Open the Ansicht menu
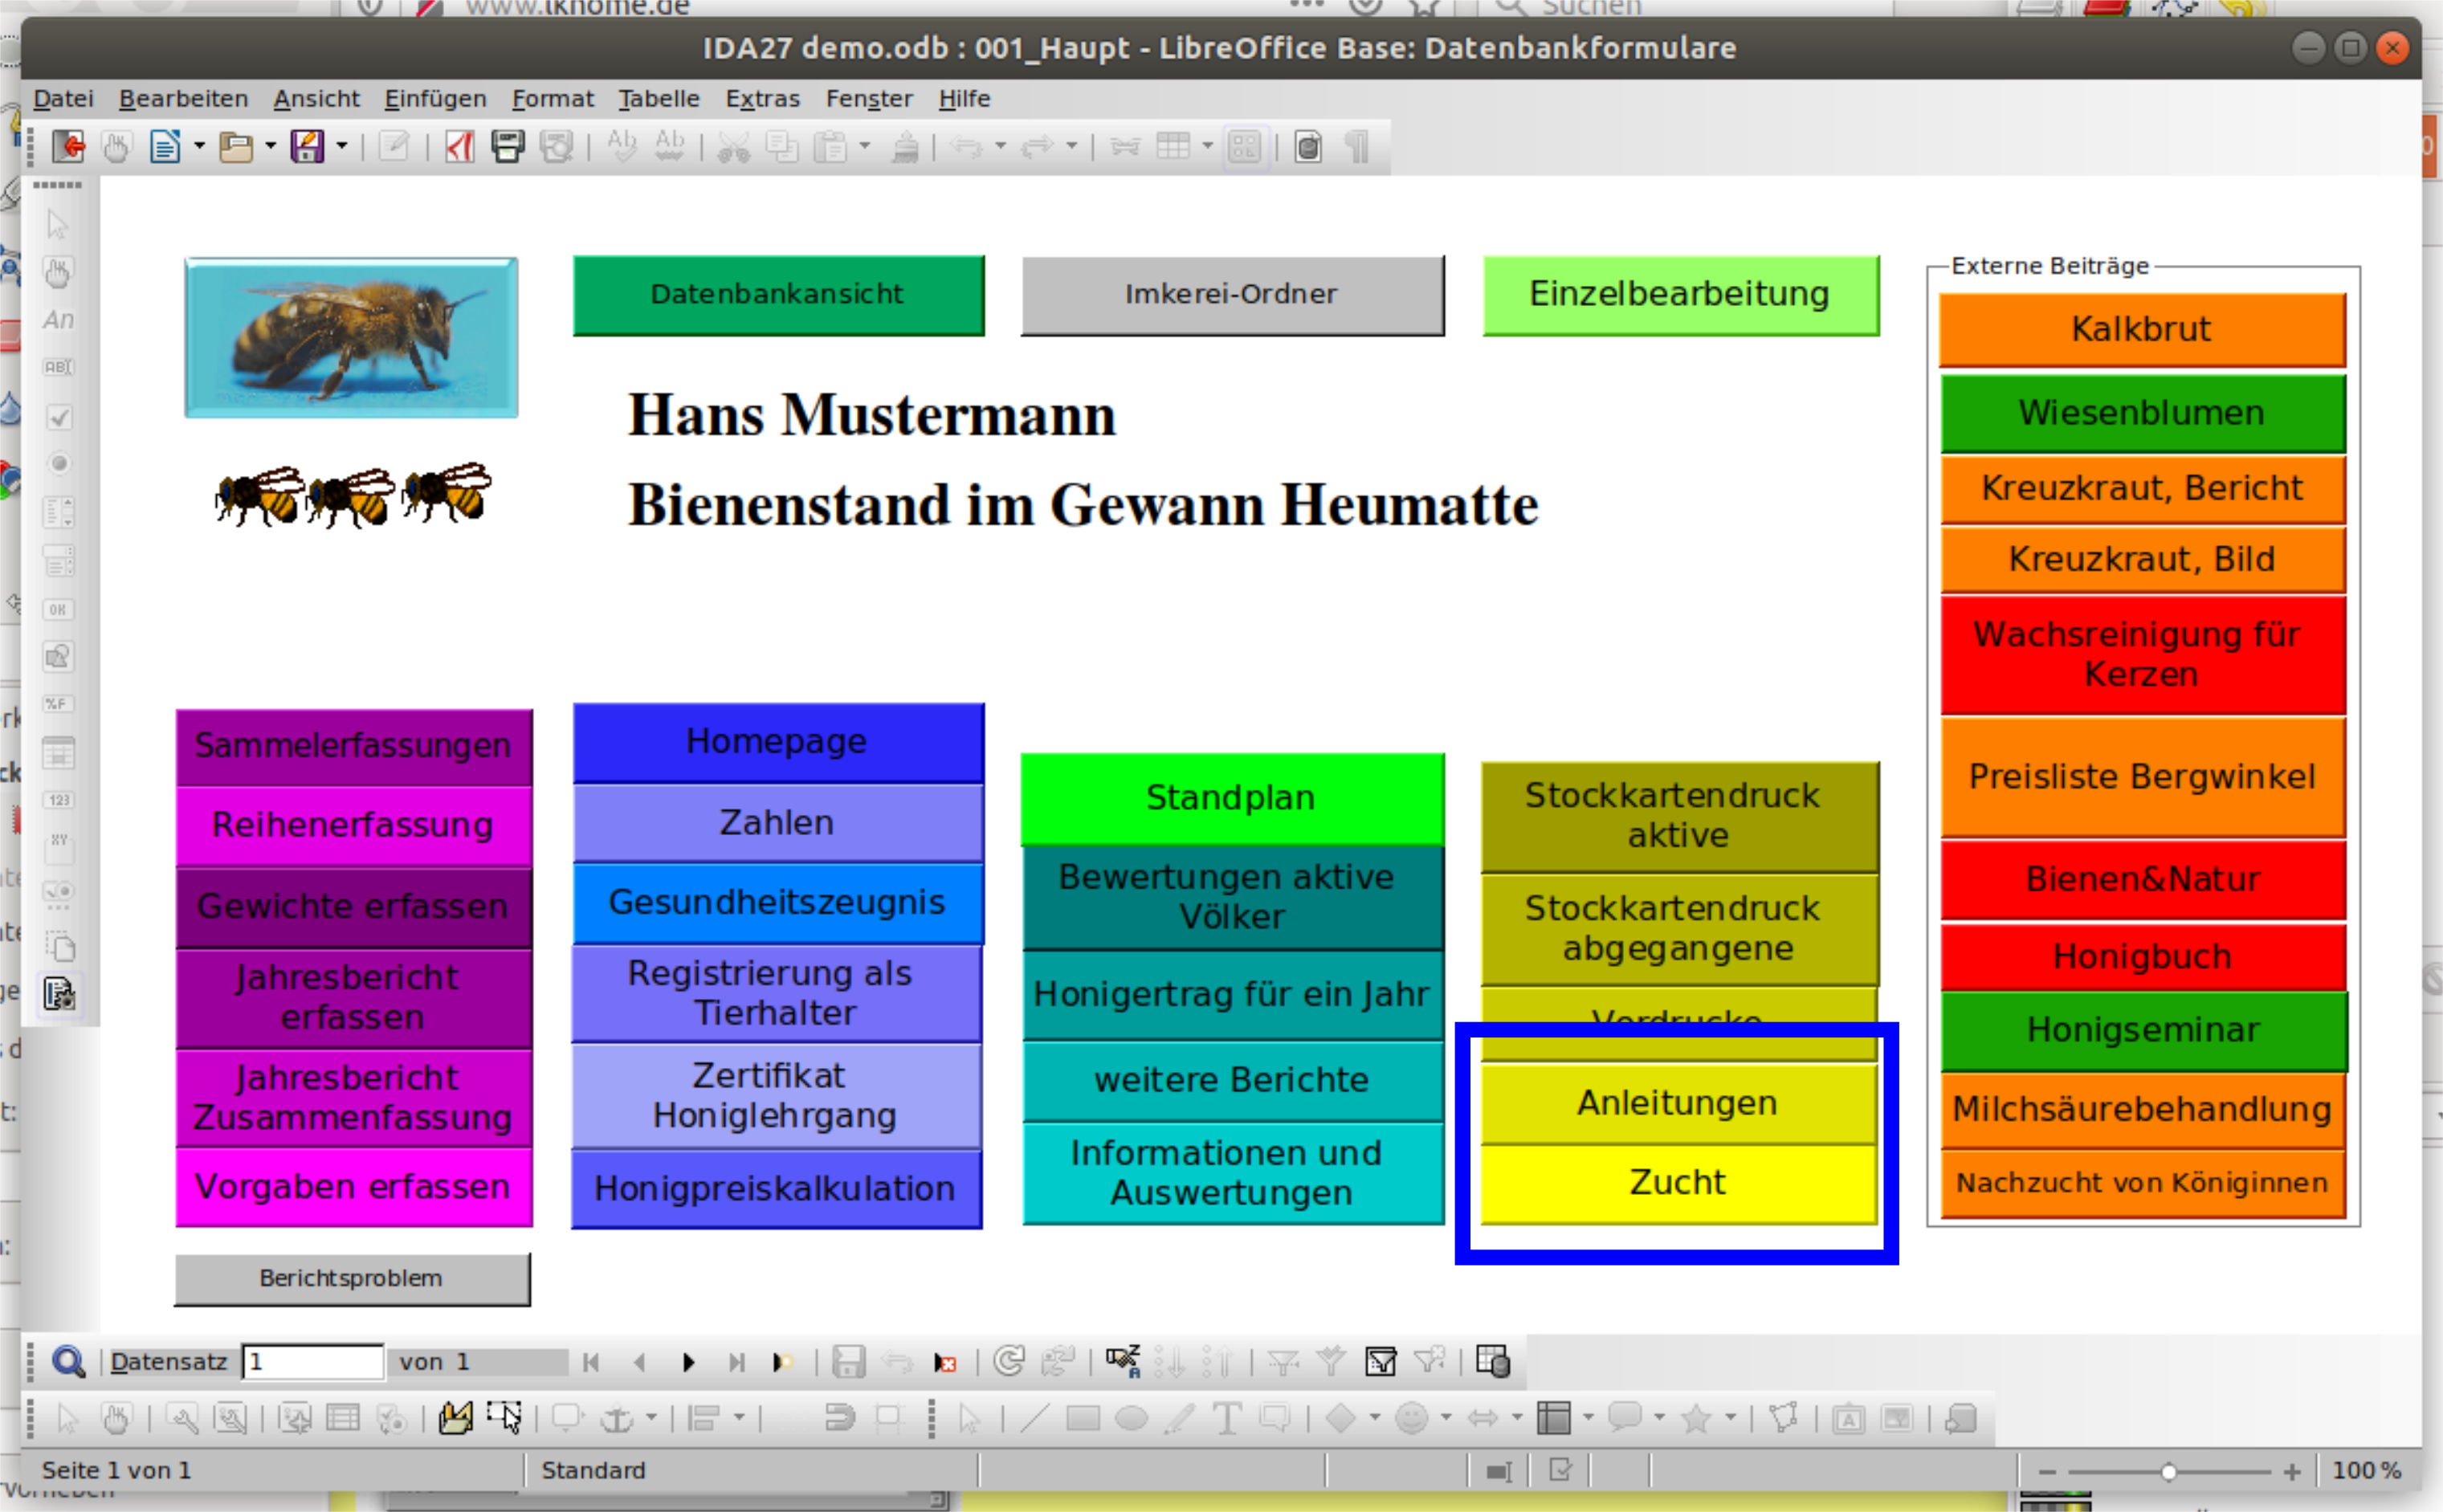Screen dimensions: 2443x1512 click(316, 99)
